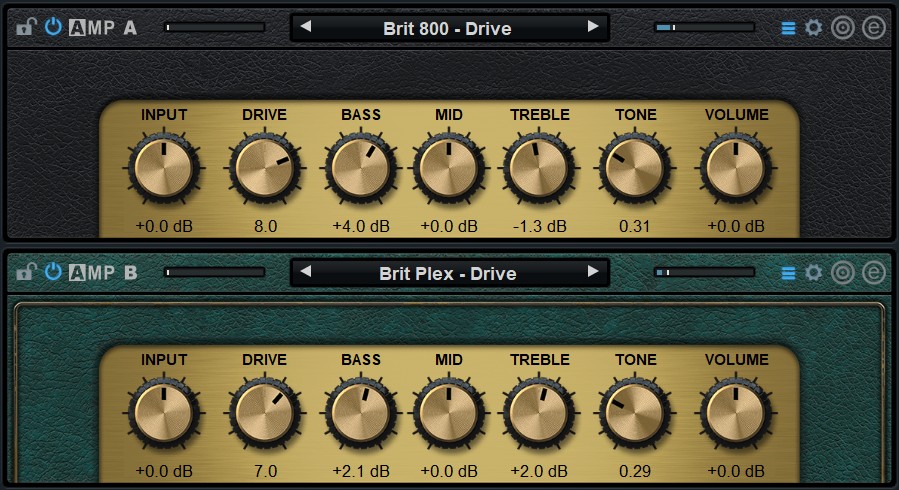Open the Brit Plex - Drive preset list
This screenshot has width=899, height=490.
pyautogui.click(x=447, y=273)
